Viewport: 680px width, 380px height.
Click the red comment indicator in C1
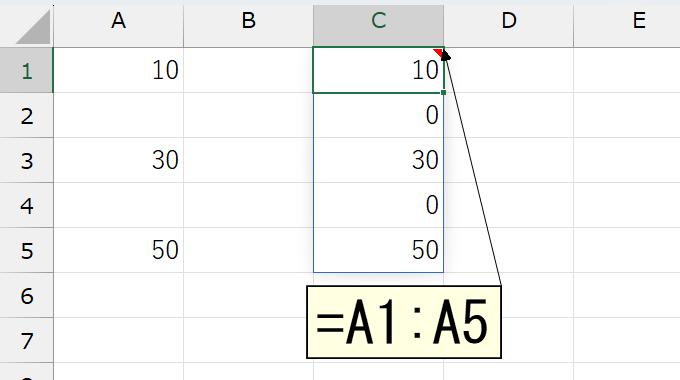(438, 52)
